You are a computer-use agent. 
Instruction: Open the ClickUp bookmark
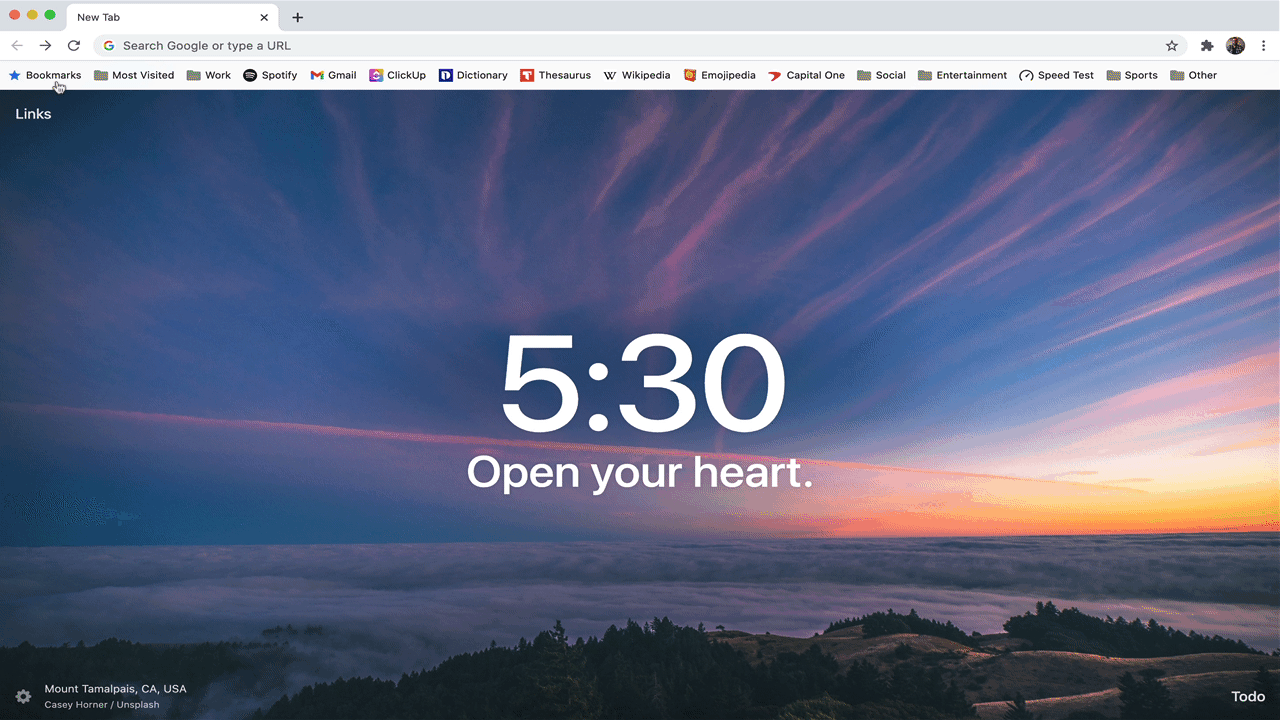(x=397, y=75)
